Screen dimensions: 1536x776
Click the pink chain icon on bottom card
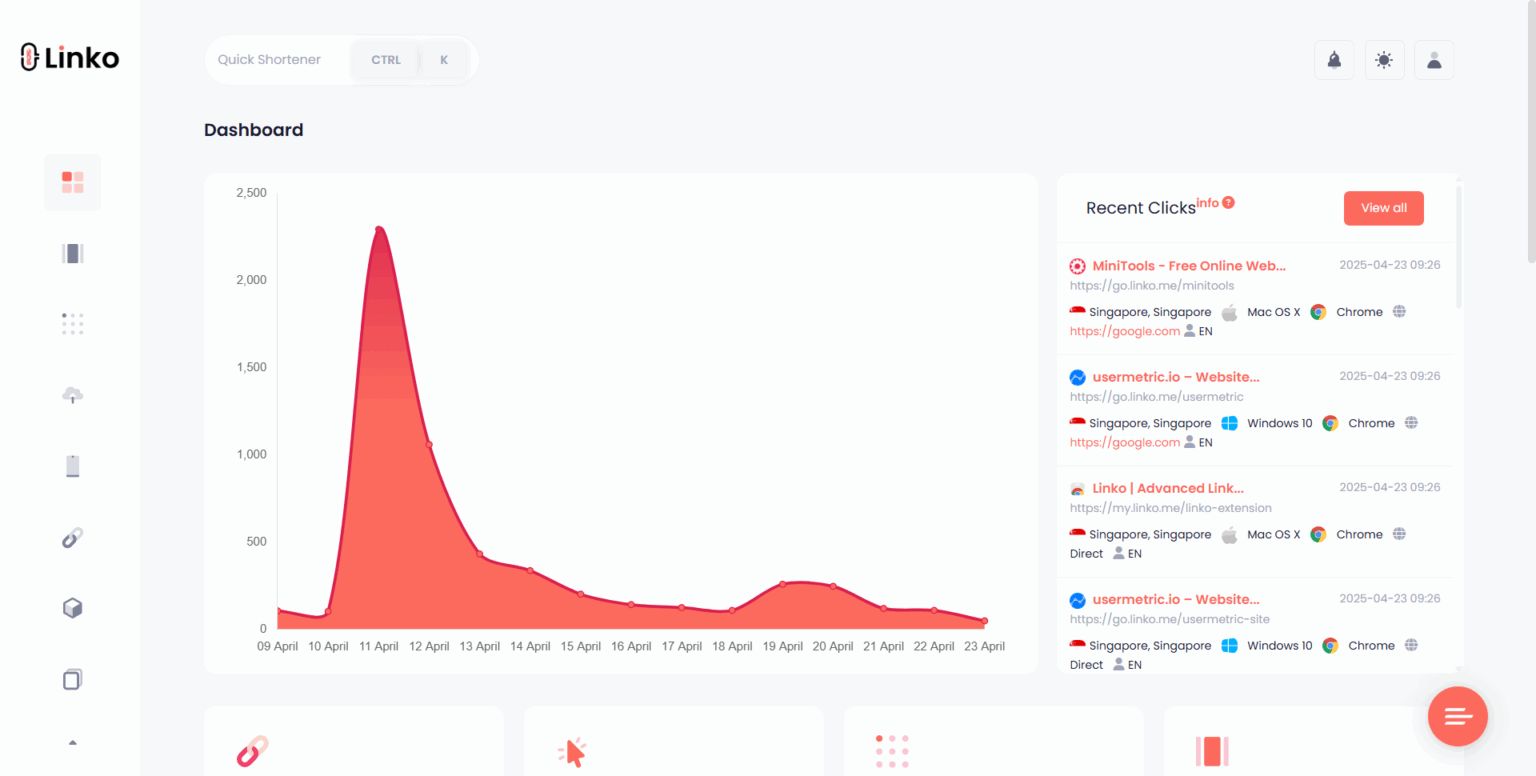(x=252, y=751)
